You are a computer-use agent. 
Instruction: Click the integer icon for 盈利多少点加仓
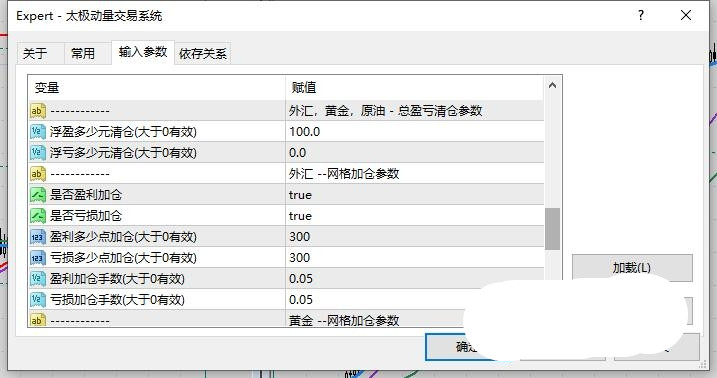coord(38,237)
